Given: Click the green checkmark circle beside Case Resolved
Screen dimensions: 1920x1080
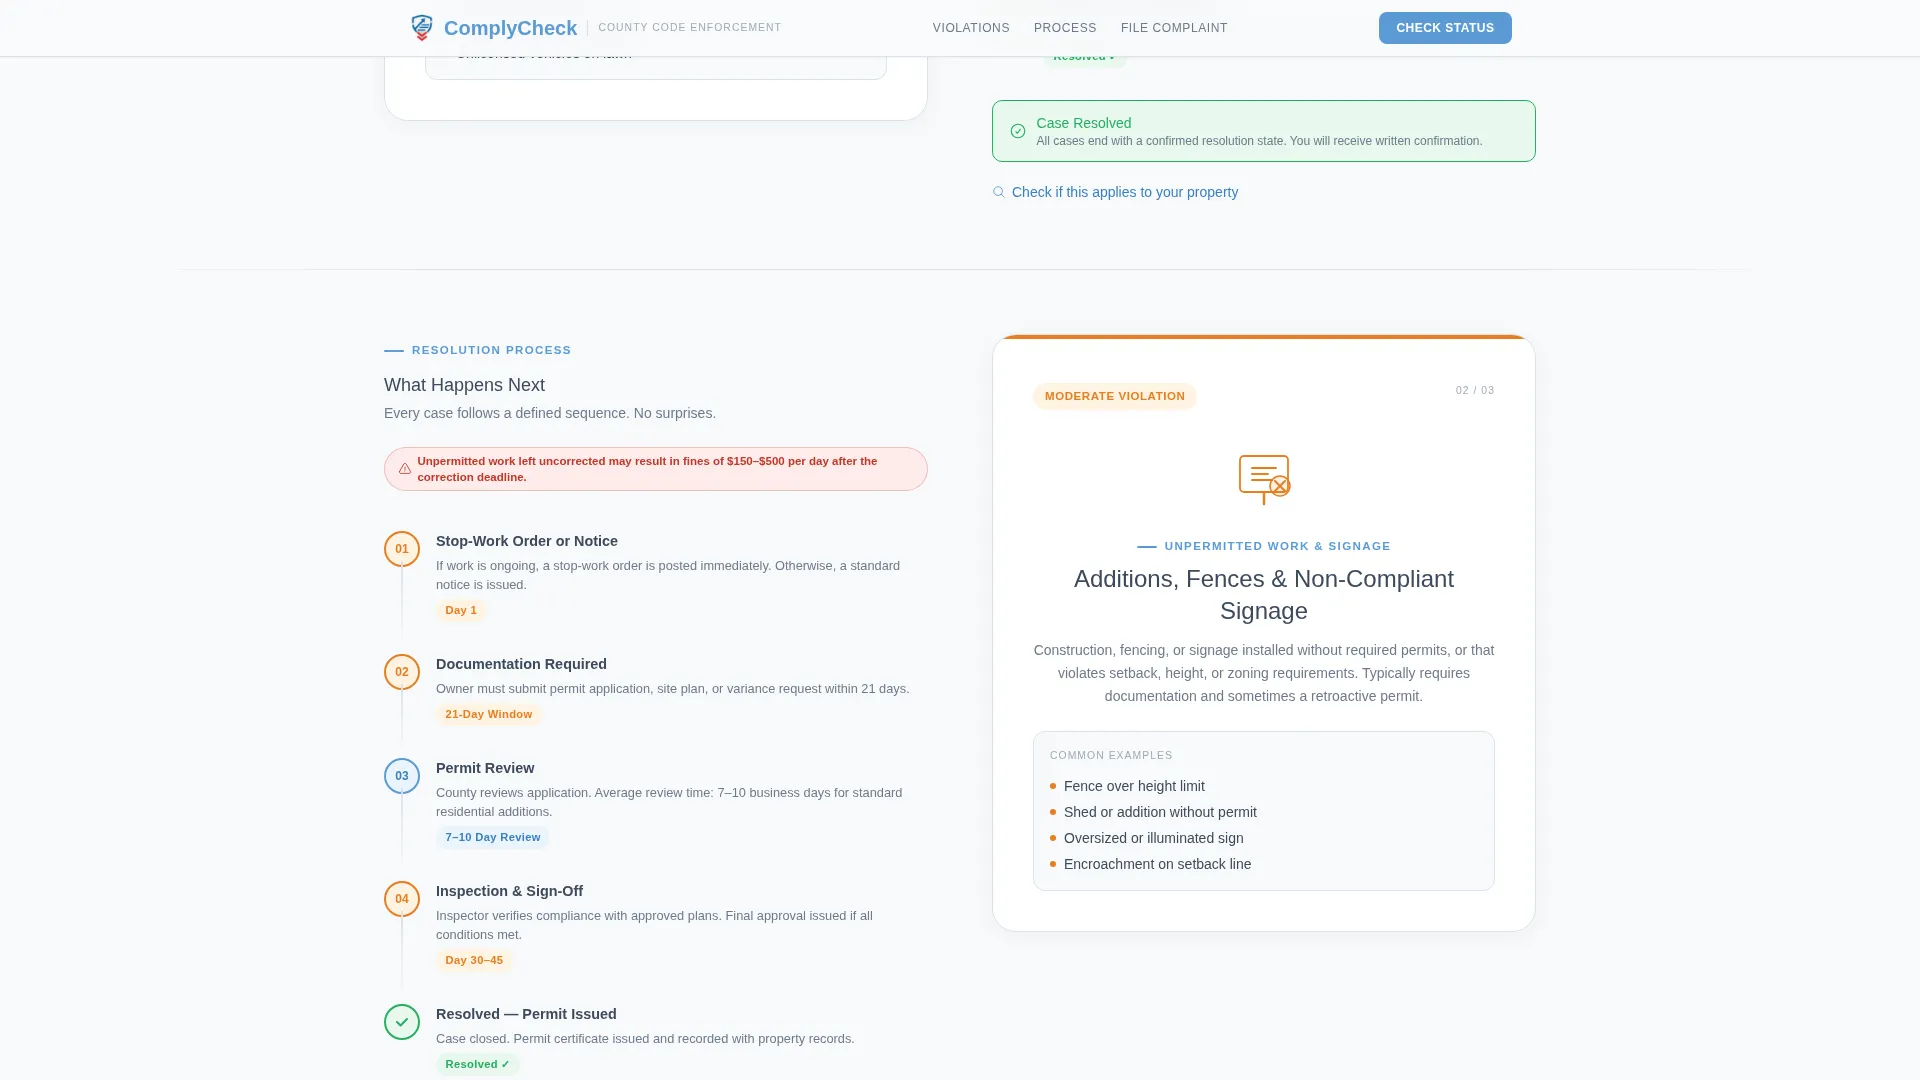Looking at the screenshot, I should (1018, 131).
